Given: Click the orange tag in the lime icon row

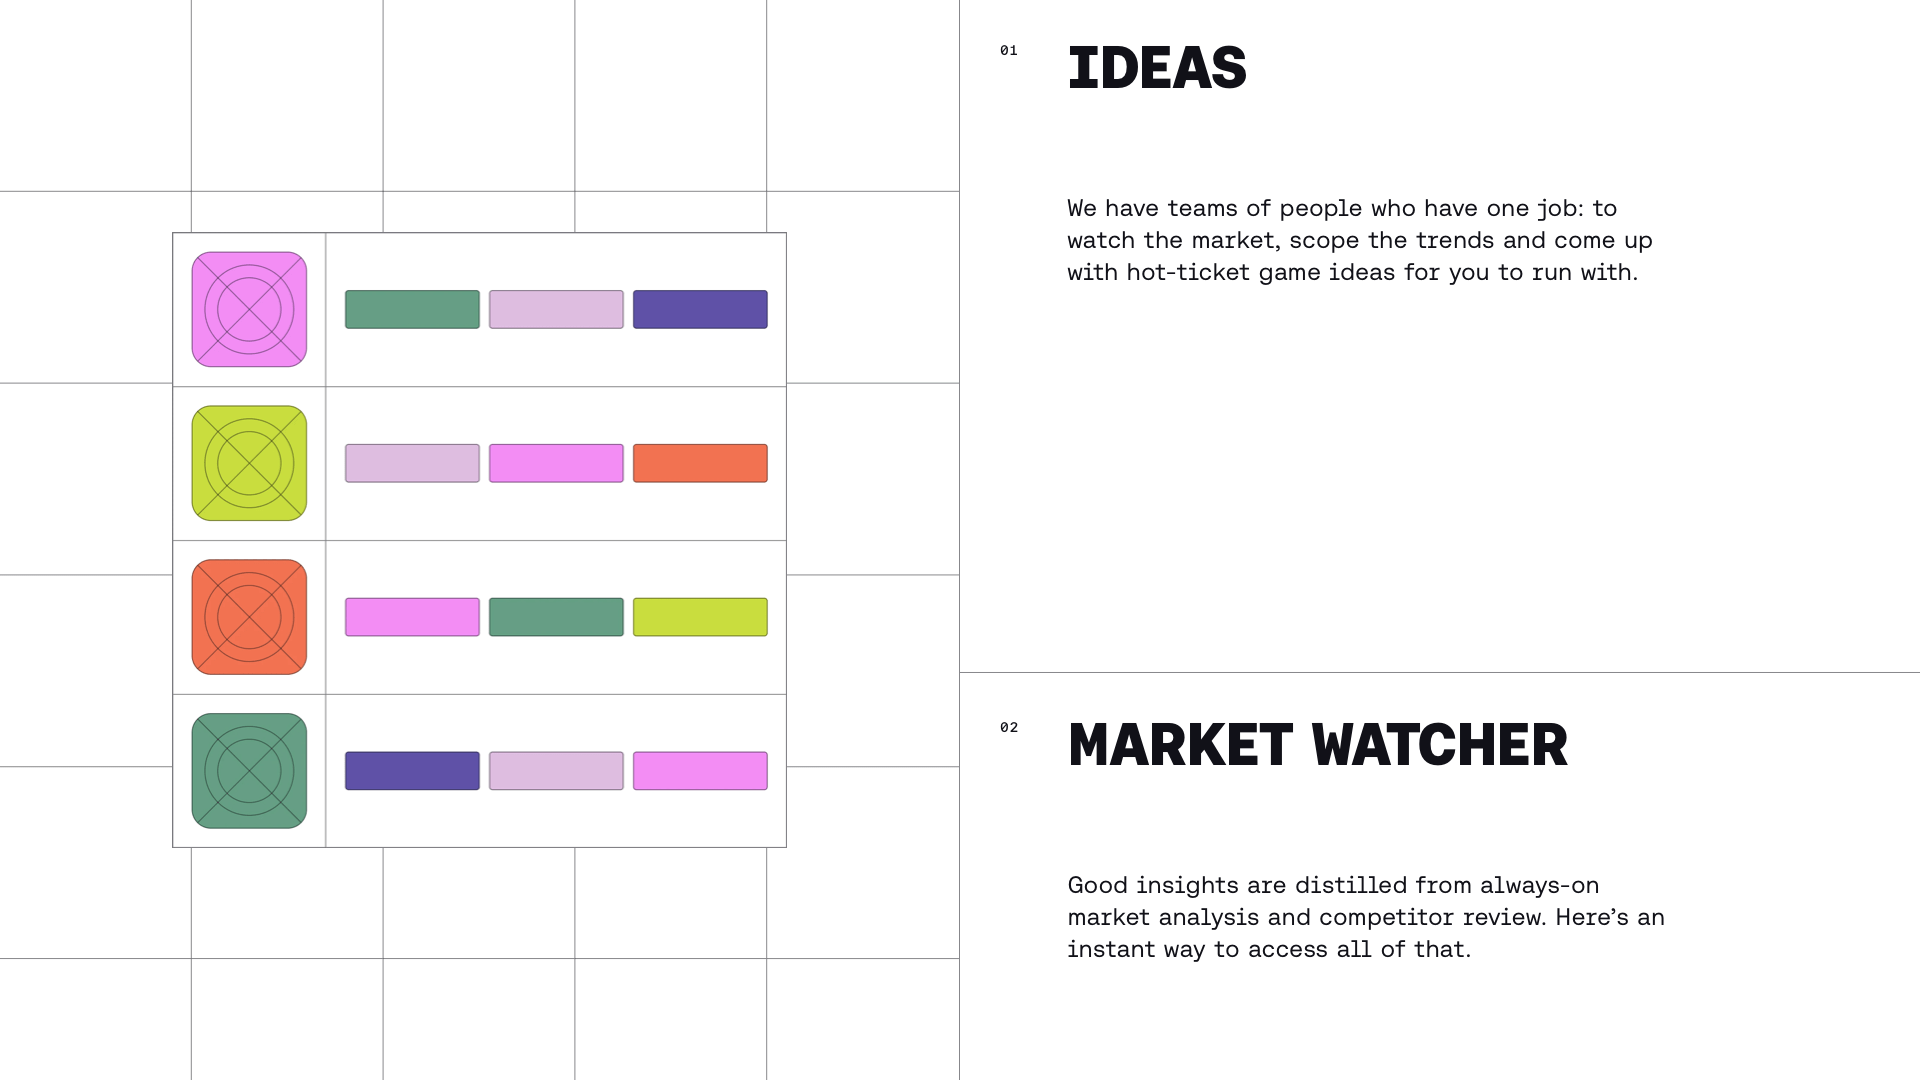Looking at the screenshot, I should [x=700, y=463].
